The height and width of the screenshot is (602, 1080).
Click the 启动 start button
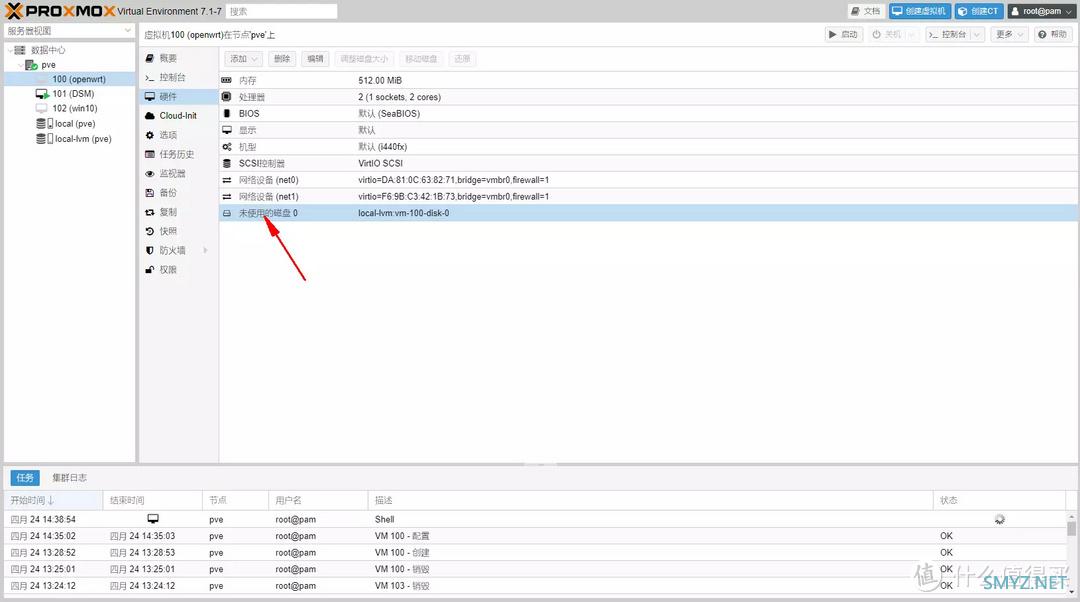tap(844, 34)
